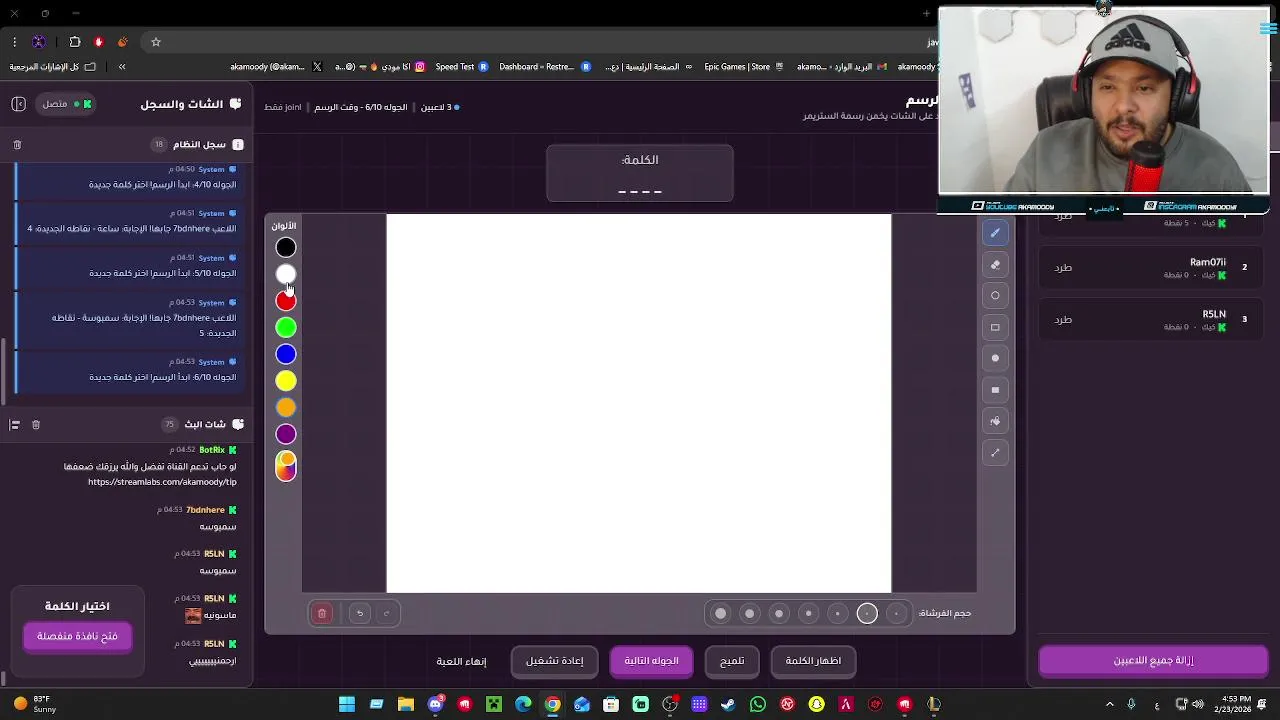Screen dimensions: 1280x720
Task: Open 'كل الإشارات المرجعية' all bookmarks folder
Action: point(53,67)
